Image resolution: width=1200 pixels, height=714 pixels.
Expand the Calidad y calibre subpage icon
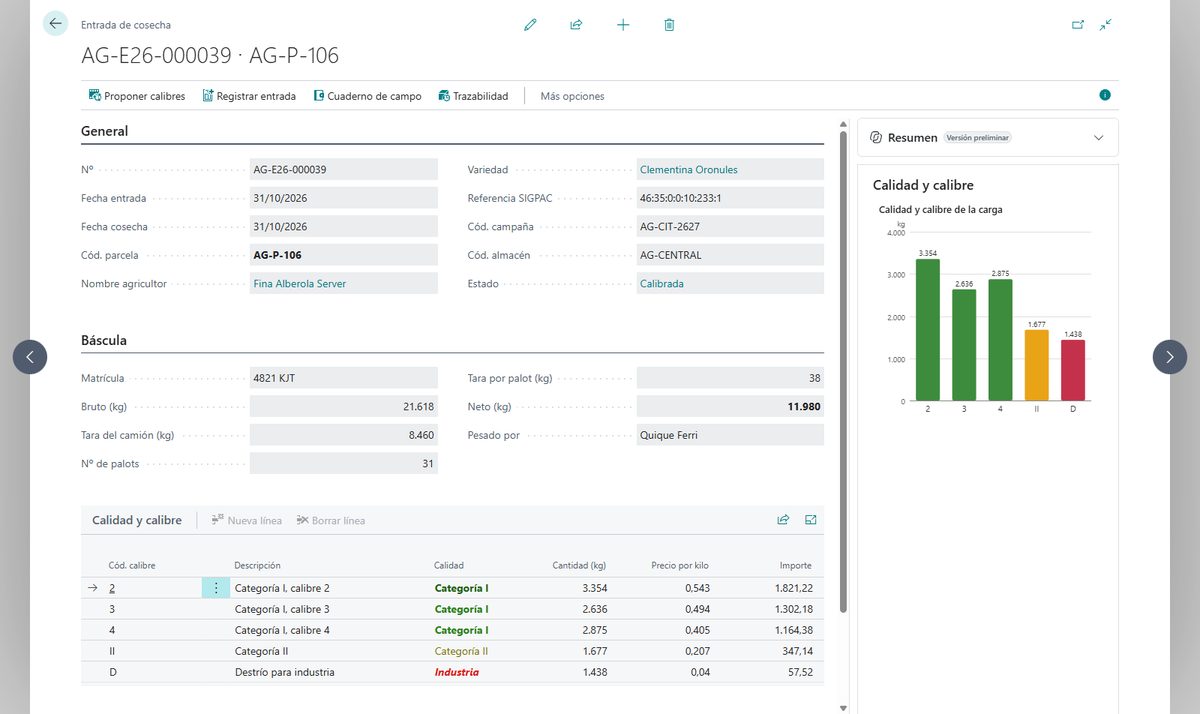click(811, 520)
